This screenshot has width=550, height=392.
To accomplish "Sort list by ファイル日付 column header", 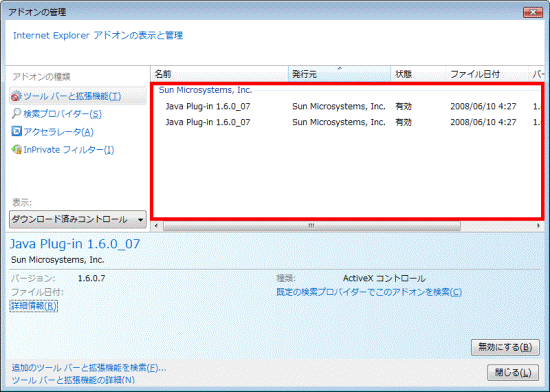I will tap(487, 74).
